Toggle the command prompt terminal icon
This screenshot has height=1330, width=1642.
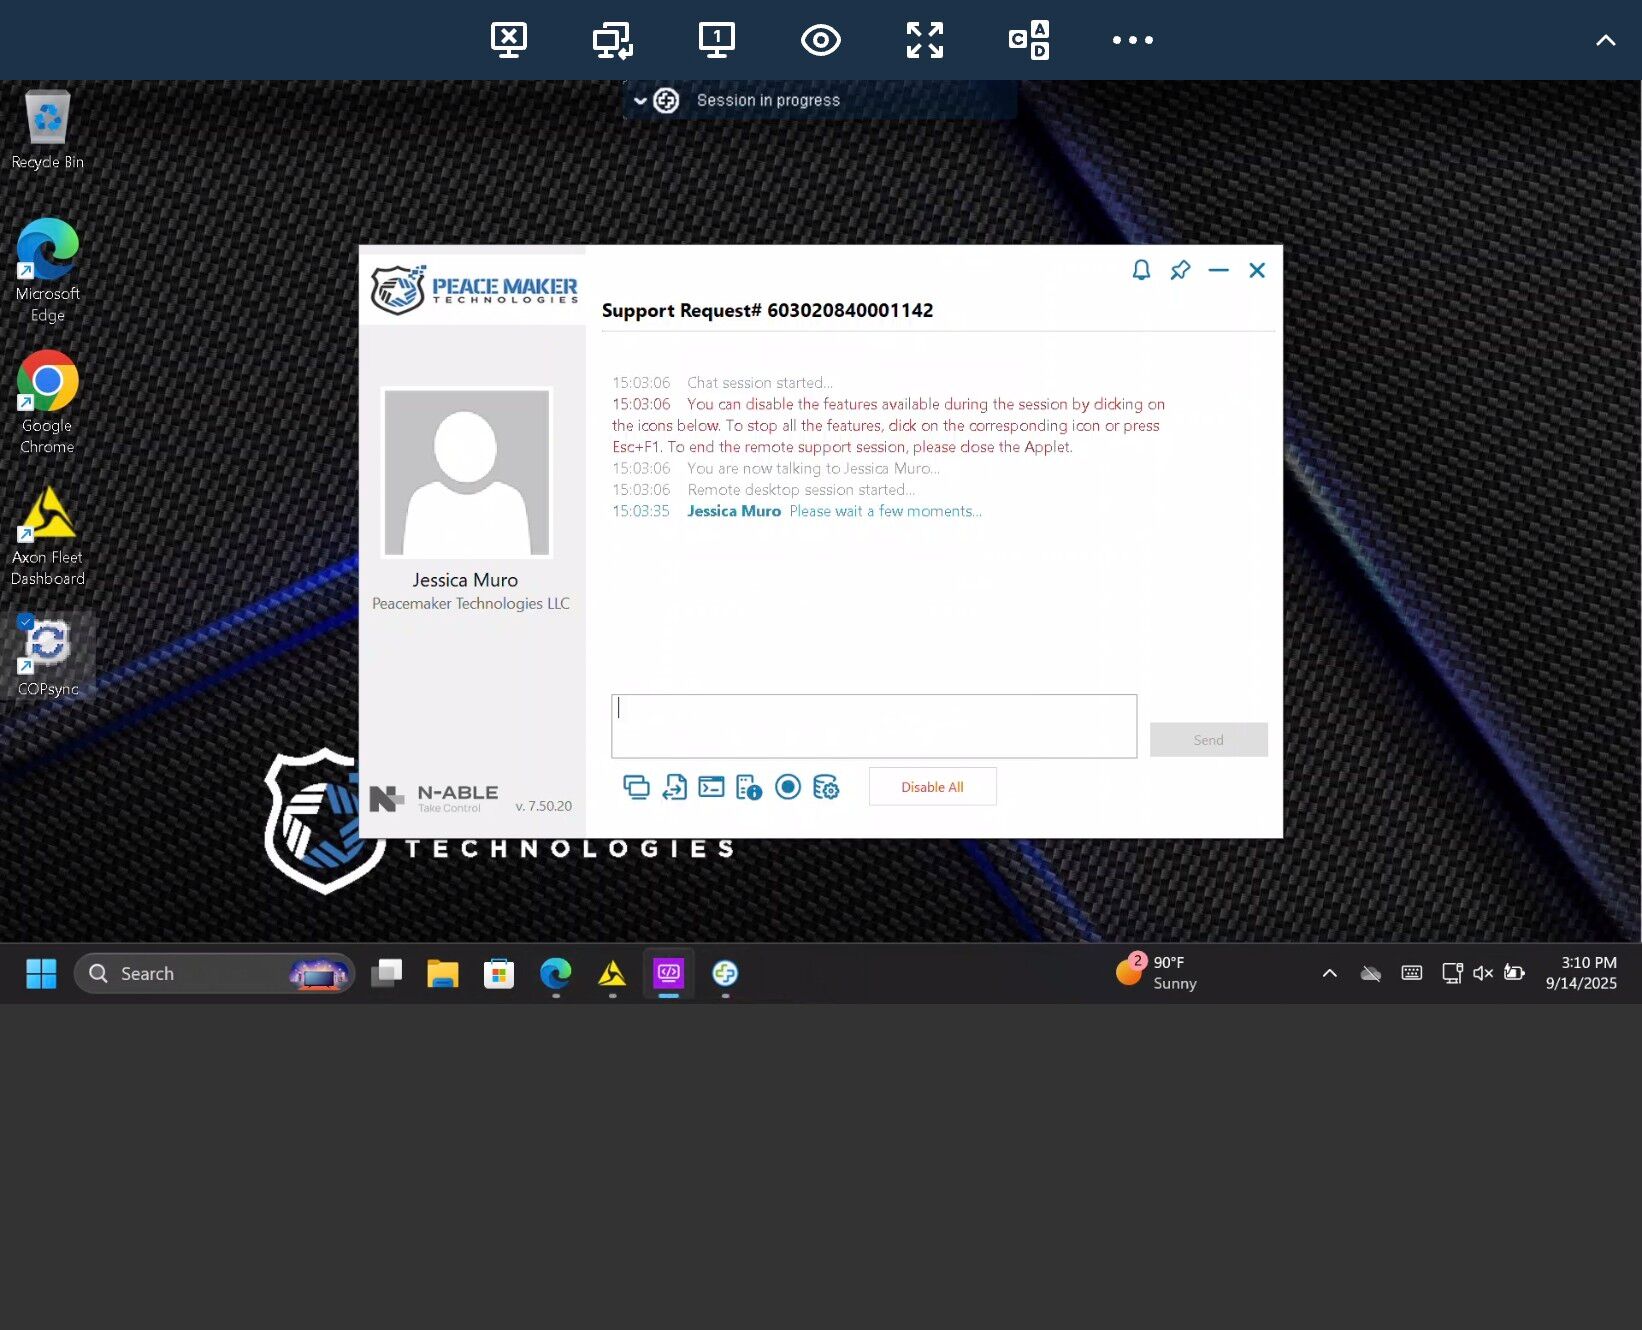[711, 787]
